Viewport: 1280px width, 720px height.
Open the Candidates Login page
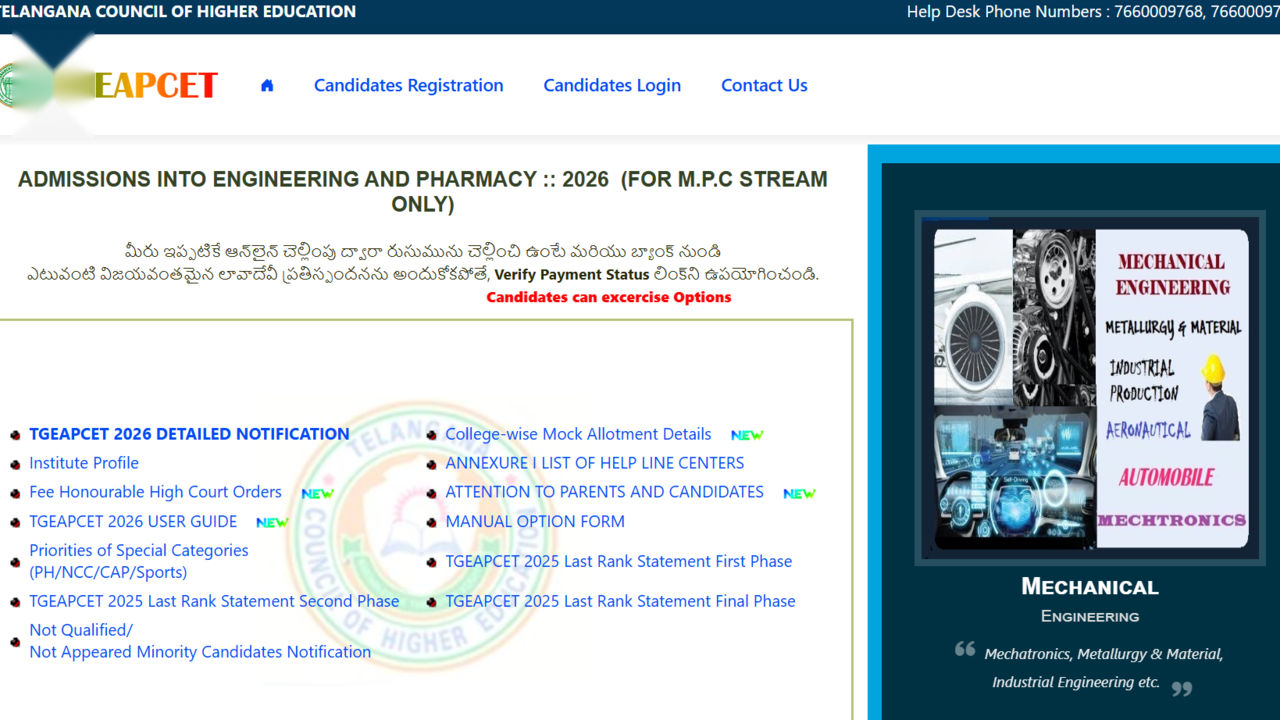tap(612, 86)
